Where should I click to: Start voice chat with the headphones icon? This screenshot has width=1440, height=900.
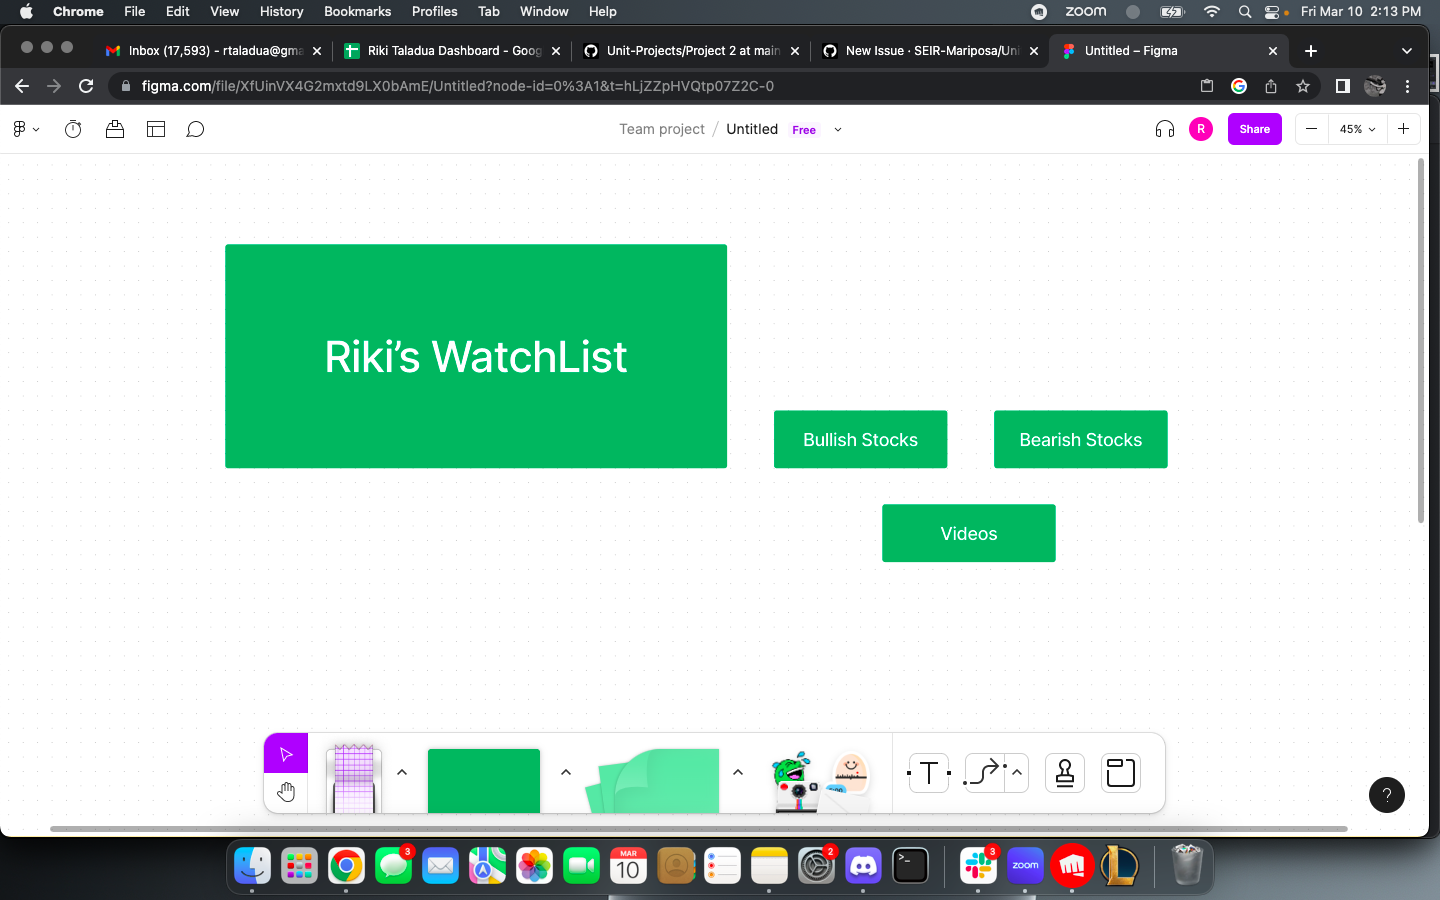[x=1164, y=129]
